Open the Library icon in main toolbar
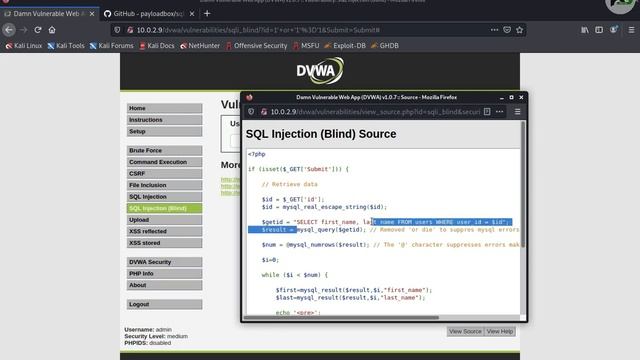This screenshot has height=360, width=640. click(x=585, y=30)
